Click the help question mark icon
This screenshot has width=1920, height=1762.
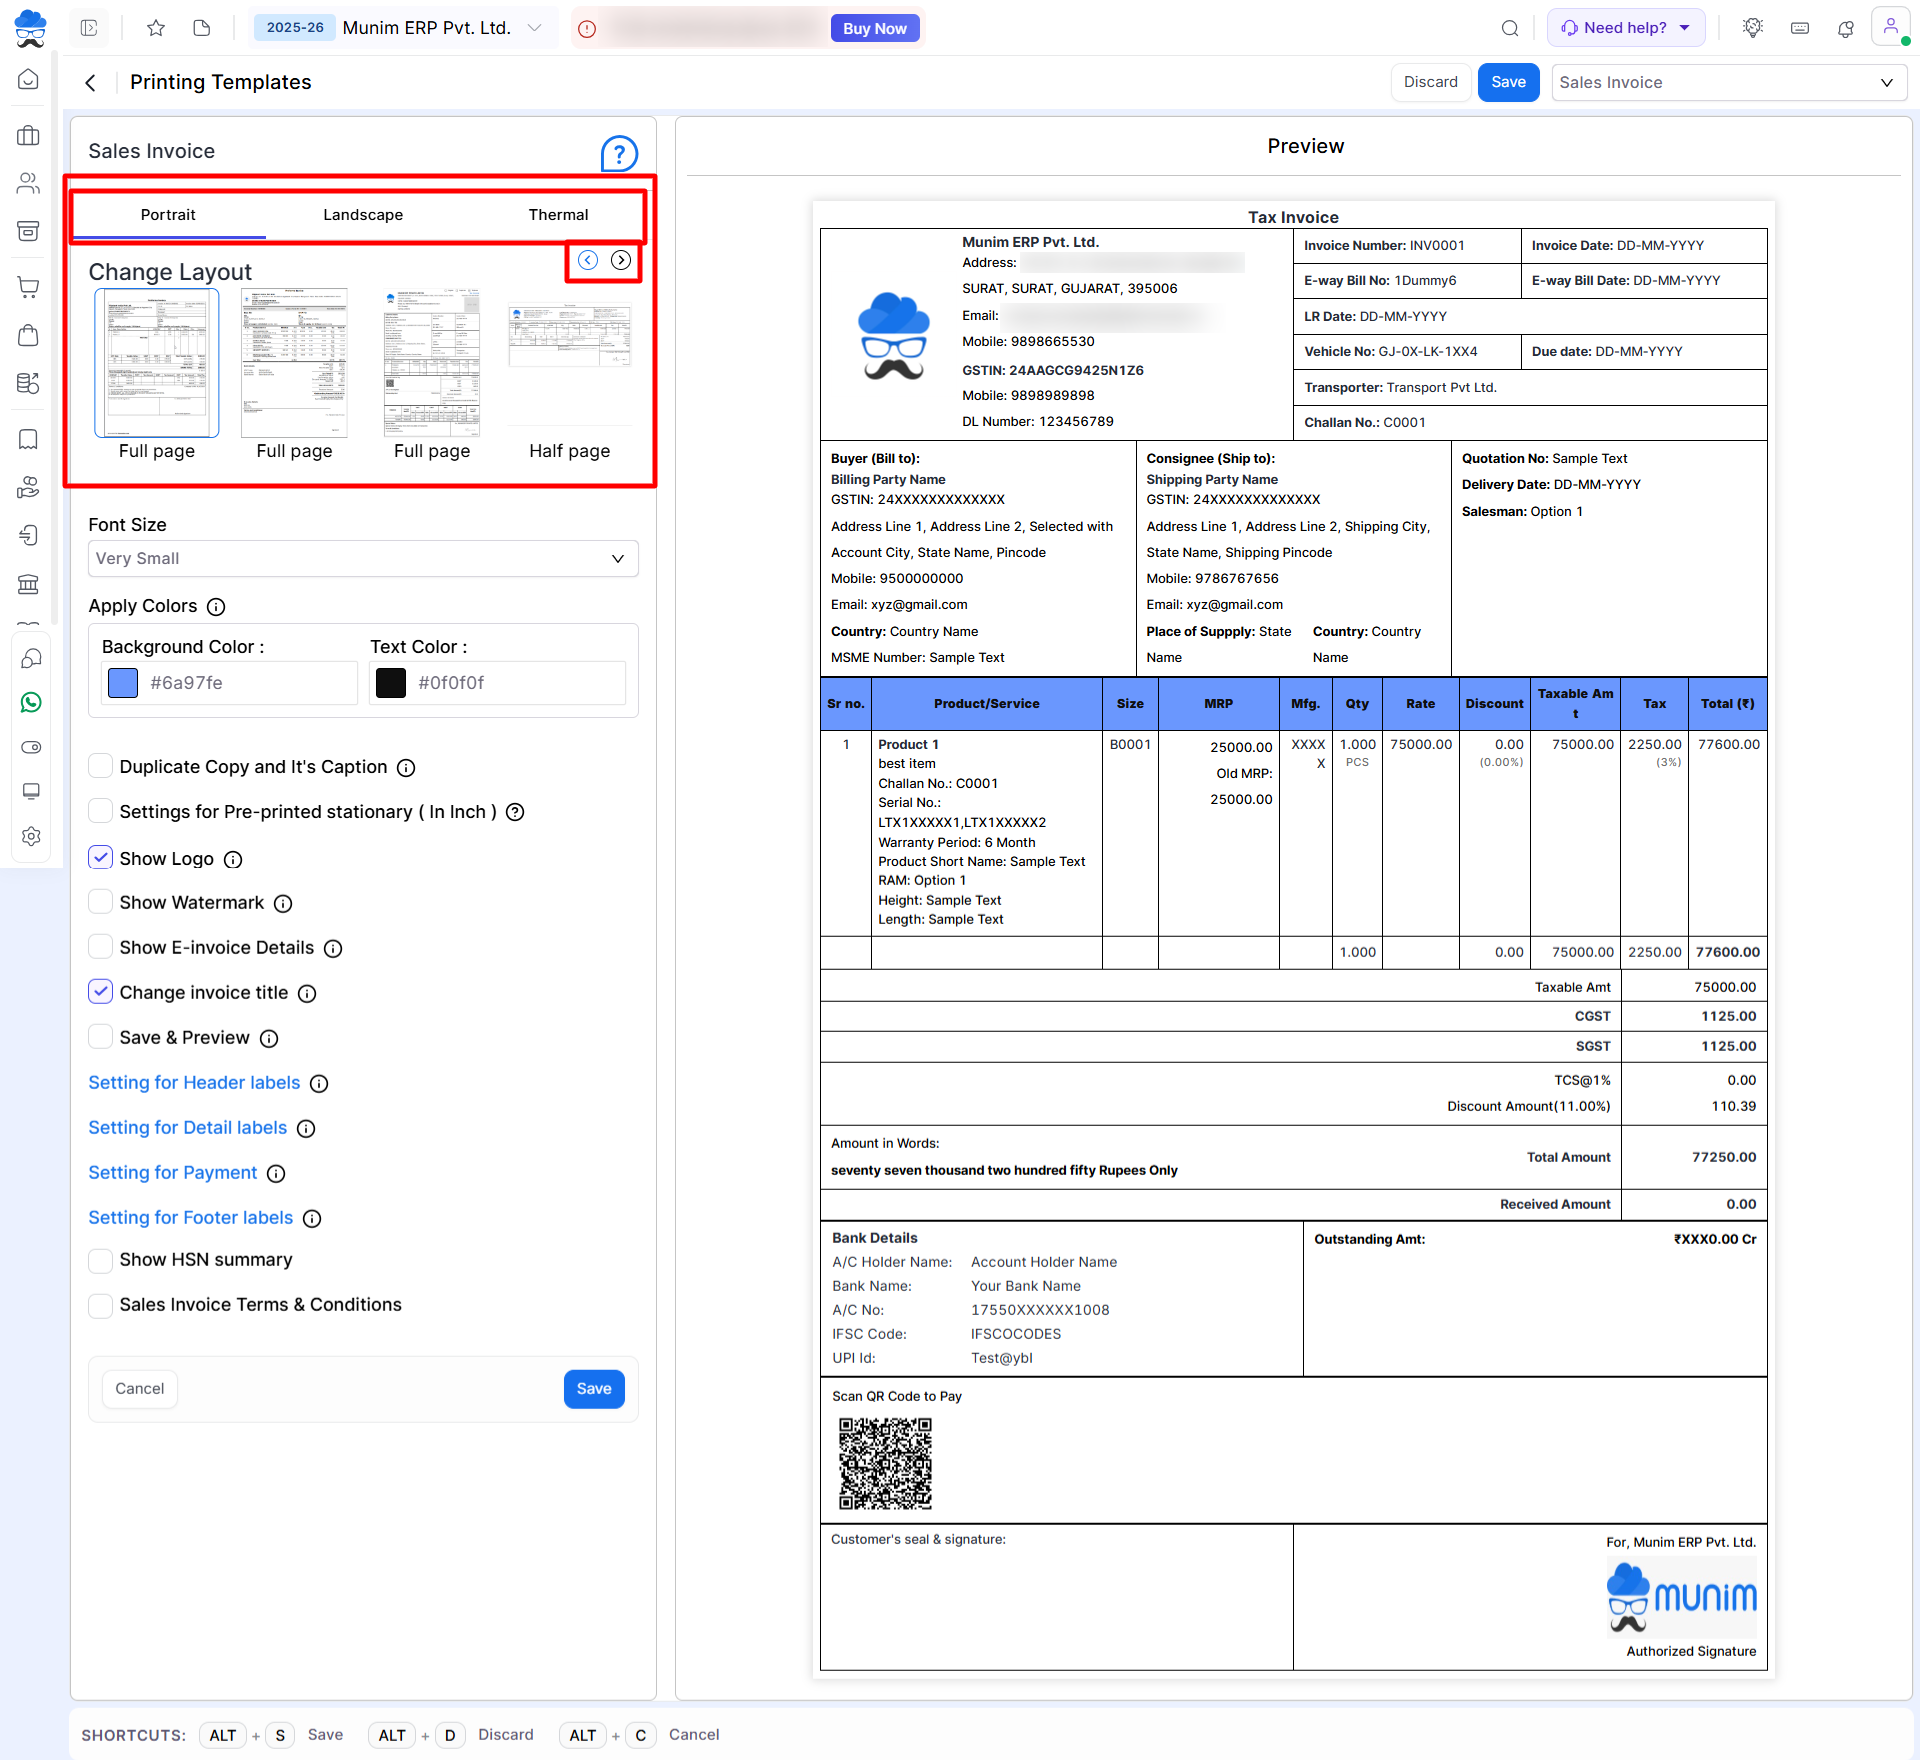coord(619,154)
